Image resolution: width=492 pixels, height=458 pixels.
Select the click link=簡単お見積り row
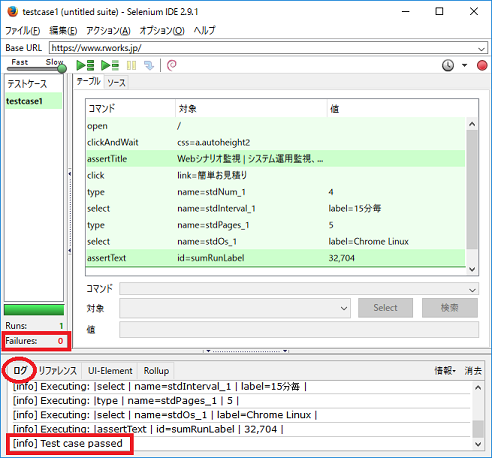click(x=275, y=175)
